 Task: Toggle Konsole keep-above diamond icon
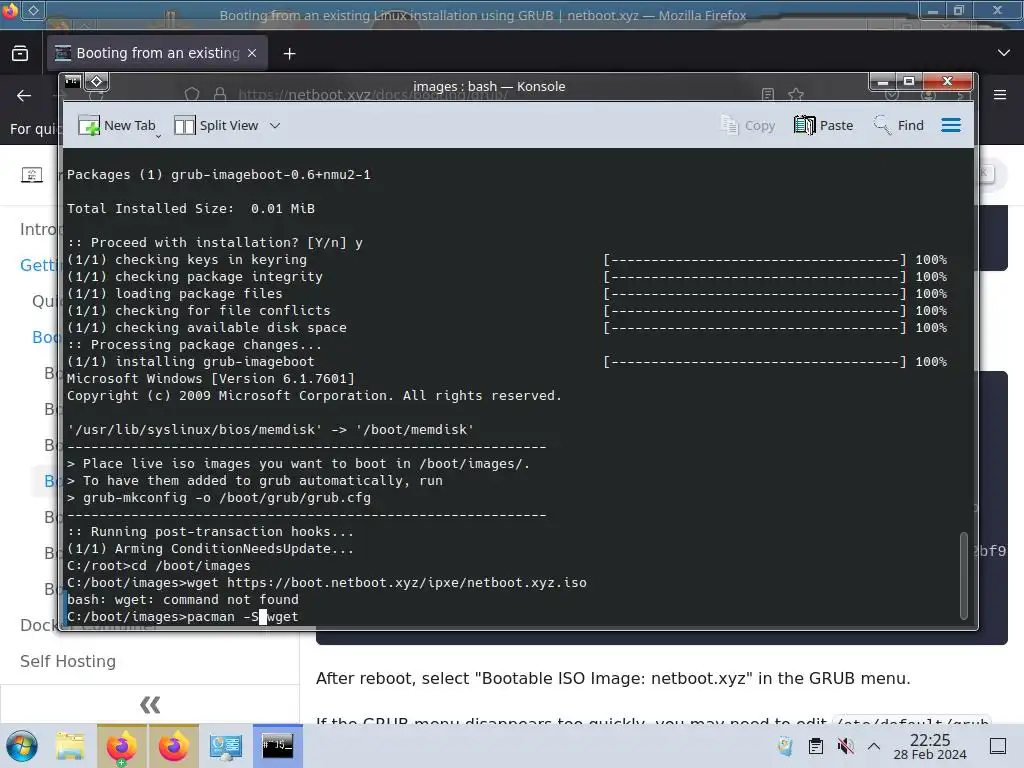click(97, 82)
